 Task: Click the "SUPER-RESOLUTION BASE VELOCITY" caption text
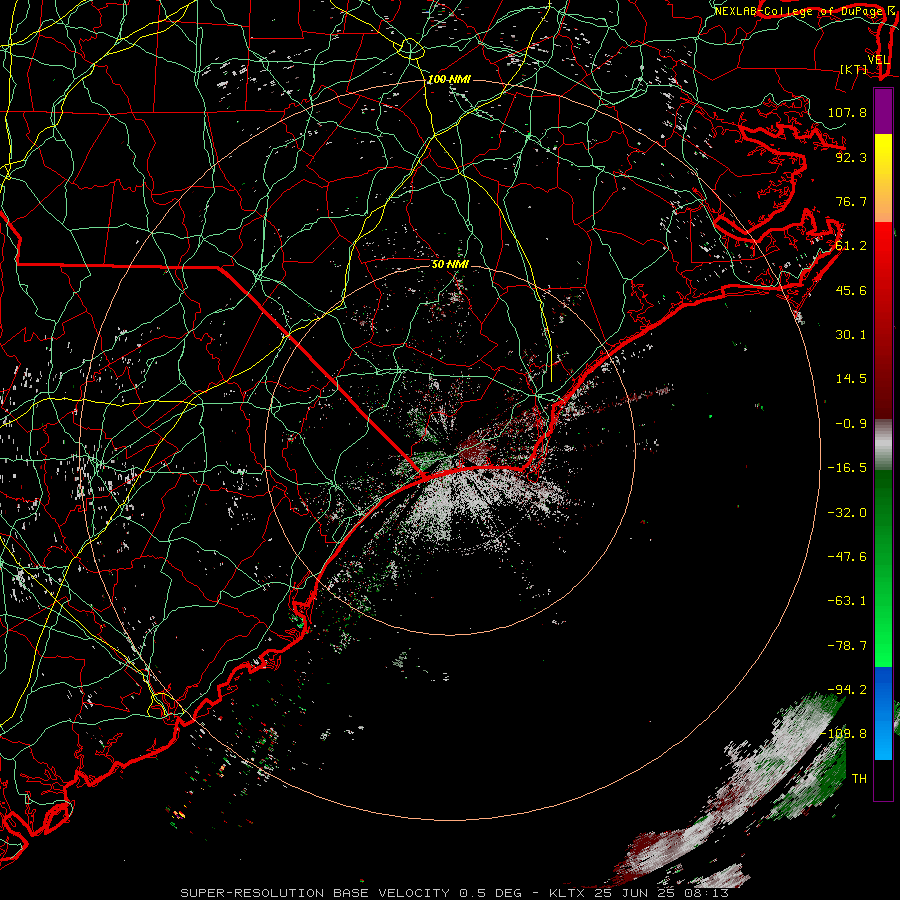tap(315, 893)
